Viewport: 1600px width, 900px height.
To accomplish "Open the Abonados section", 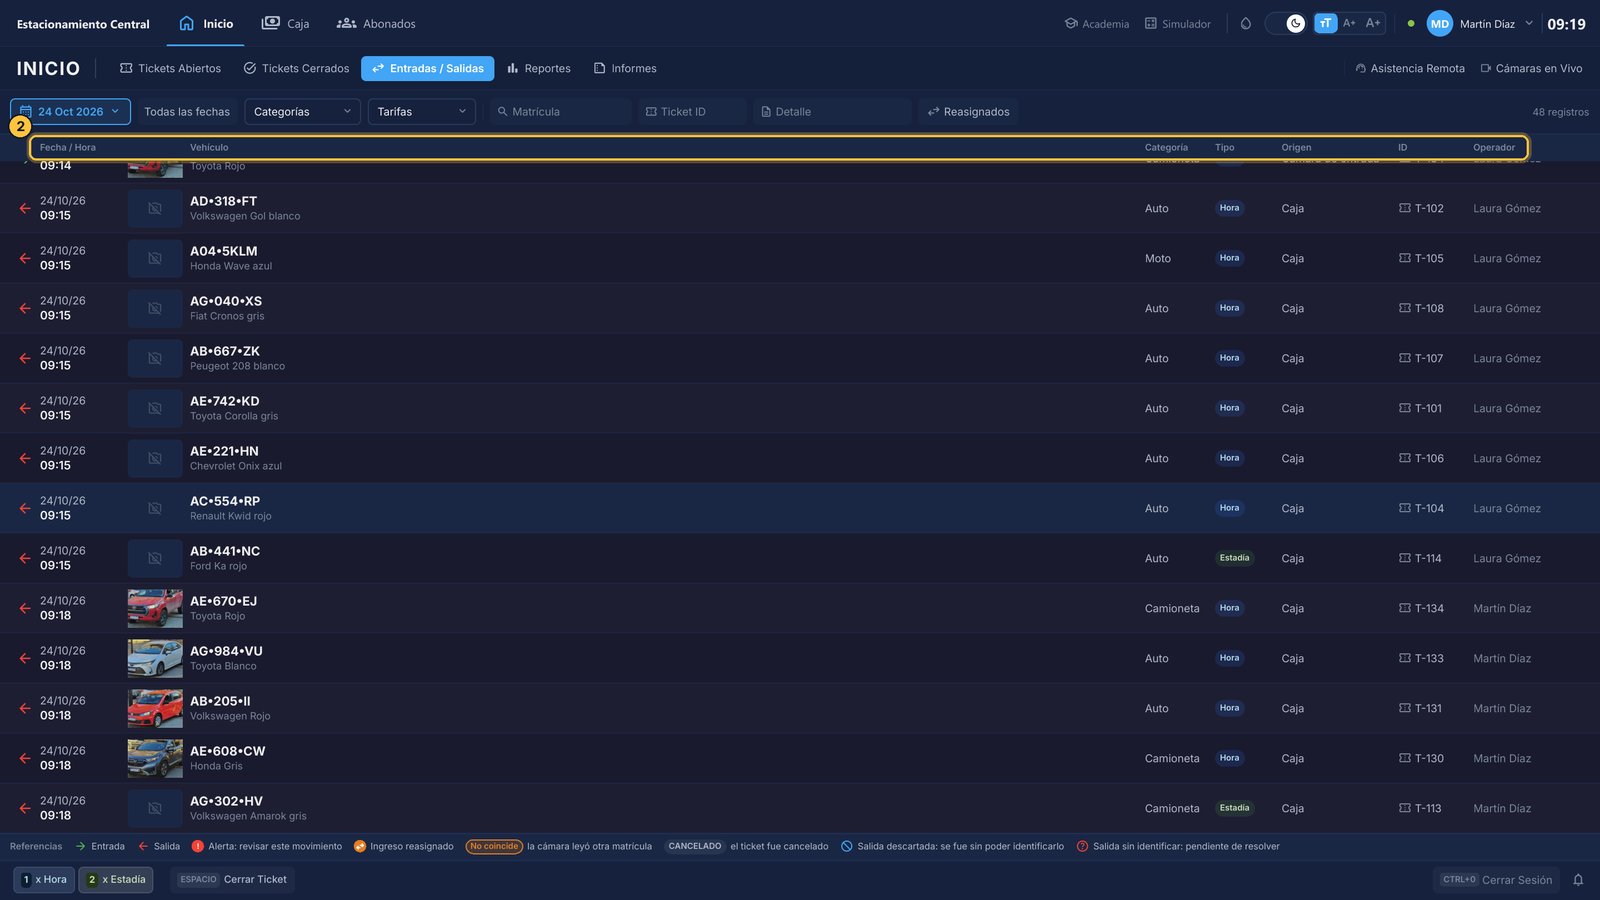I will click(376, 23).
